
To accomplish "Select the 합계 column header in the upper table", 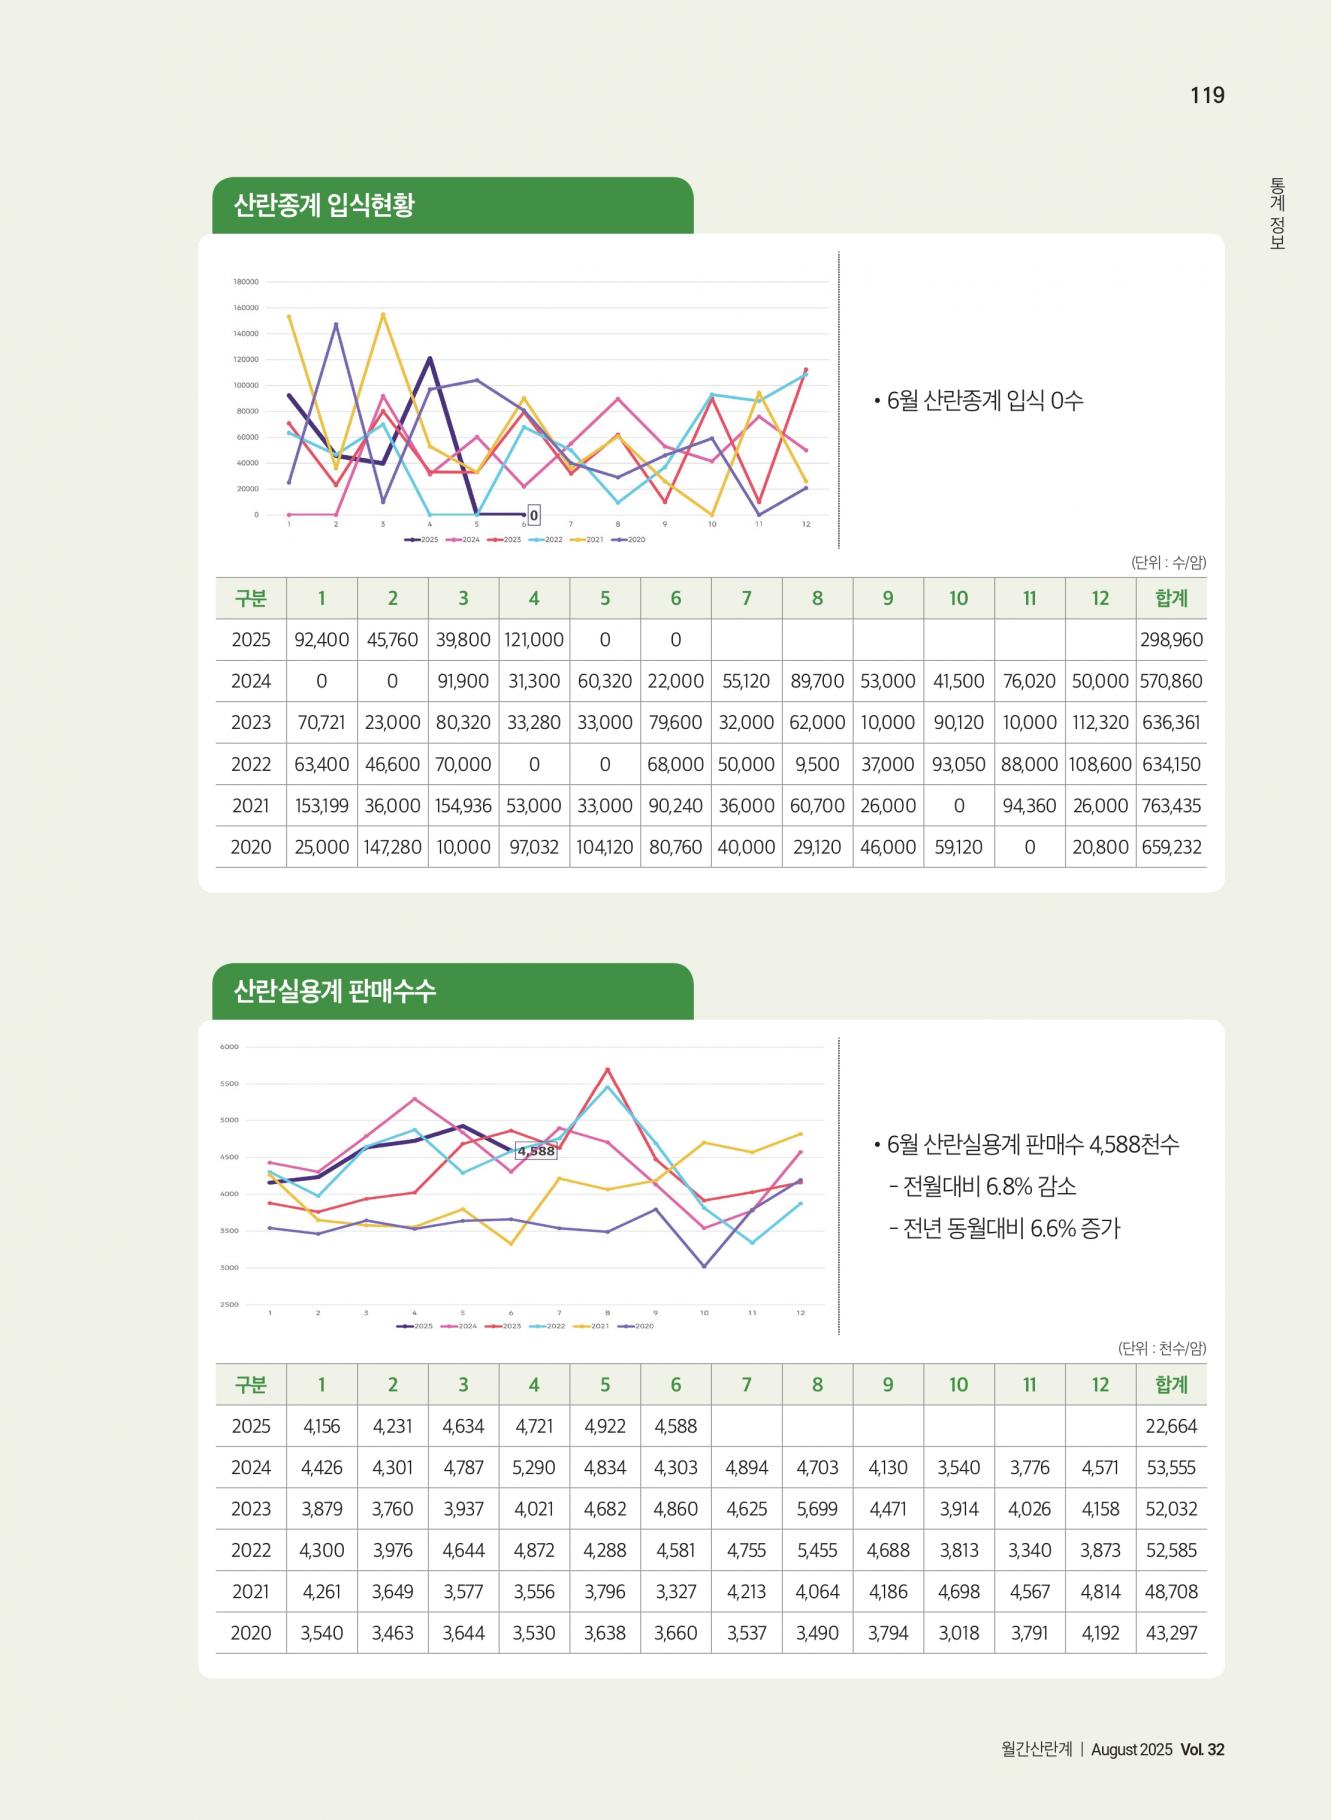I will tap(1171, 598).
